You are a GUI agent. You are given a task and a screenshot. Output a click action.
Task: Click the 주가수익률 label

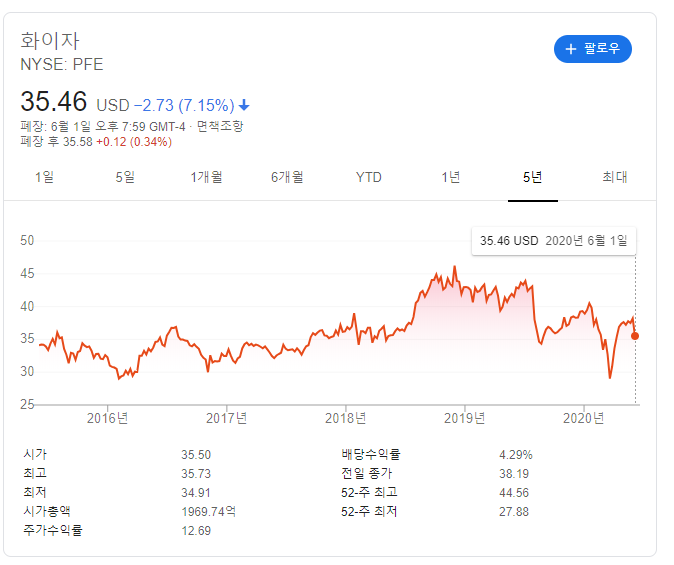click(x=52, y=530)
